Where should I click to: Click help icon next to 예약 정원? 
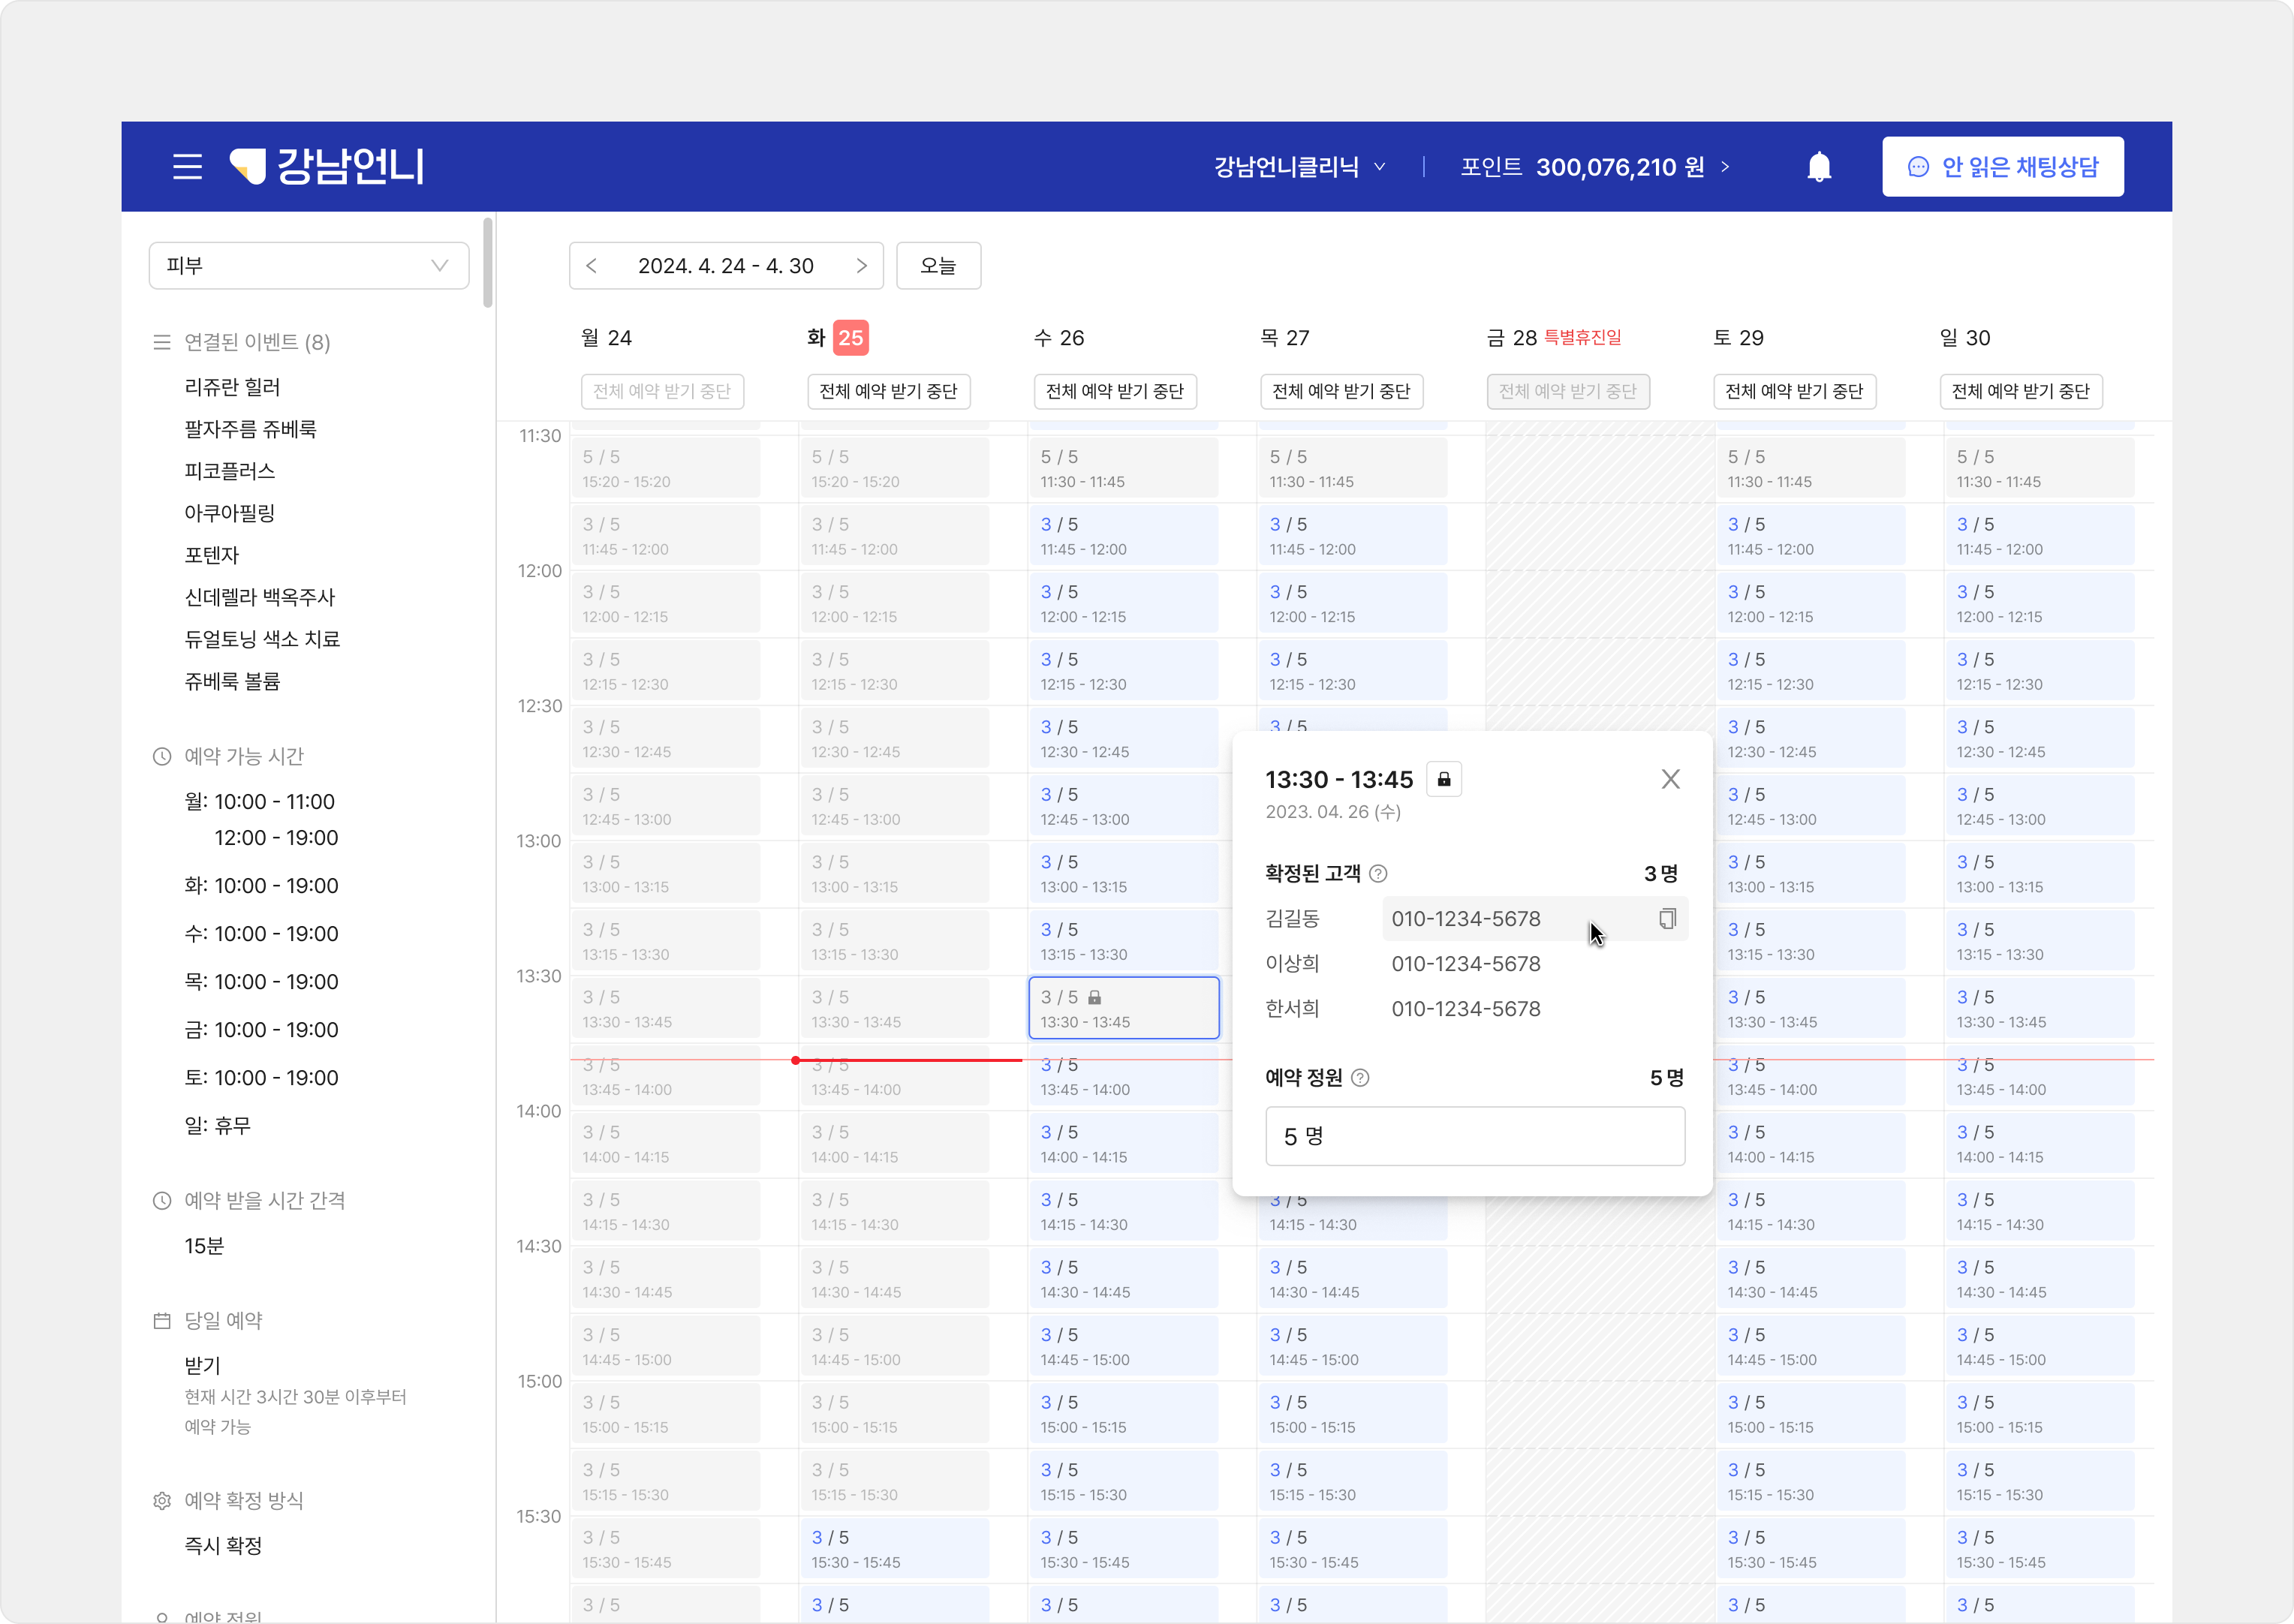pyautogui.click(x=1360, y=1078)
